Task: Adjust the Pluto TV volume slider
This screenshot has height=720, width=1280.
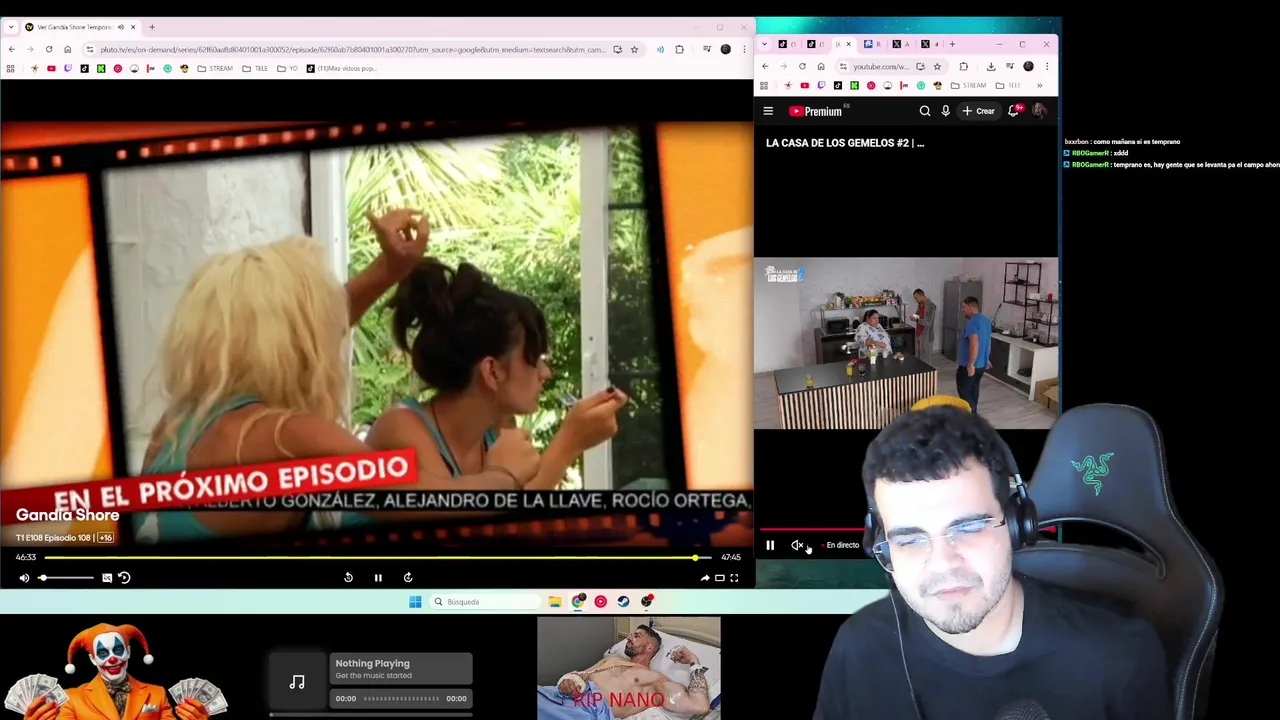Action: 68,577
